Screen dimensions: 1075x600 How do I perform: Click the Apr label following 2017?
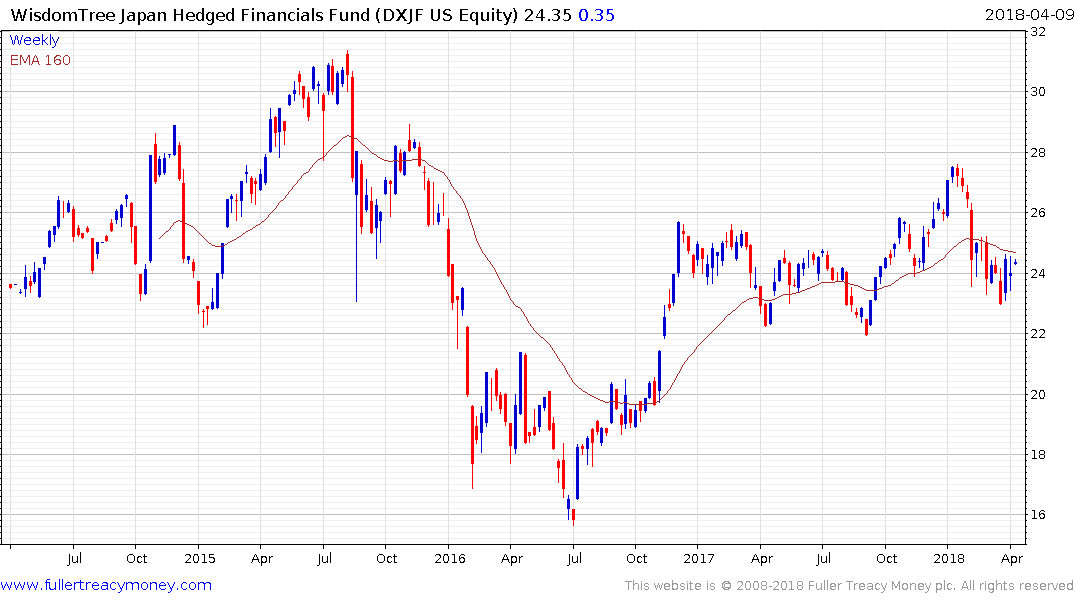pos(762,558)
